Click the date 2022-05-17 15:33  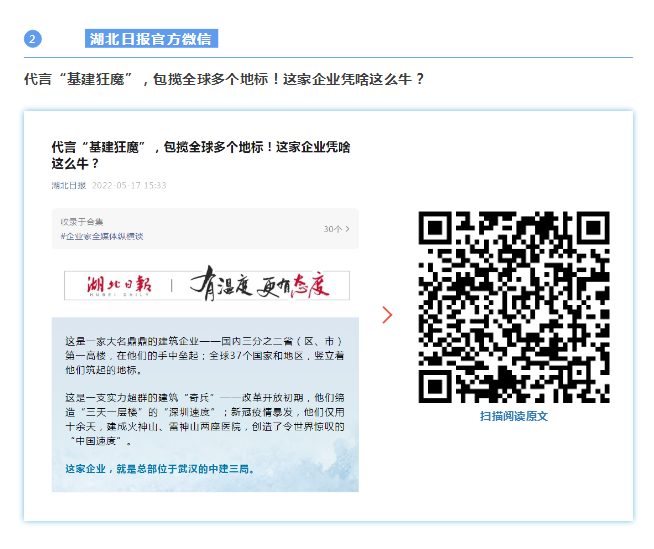pos(129,185)
